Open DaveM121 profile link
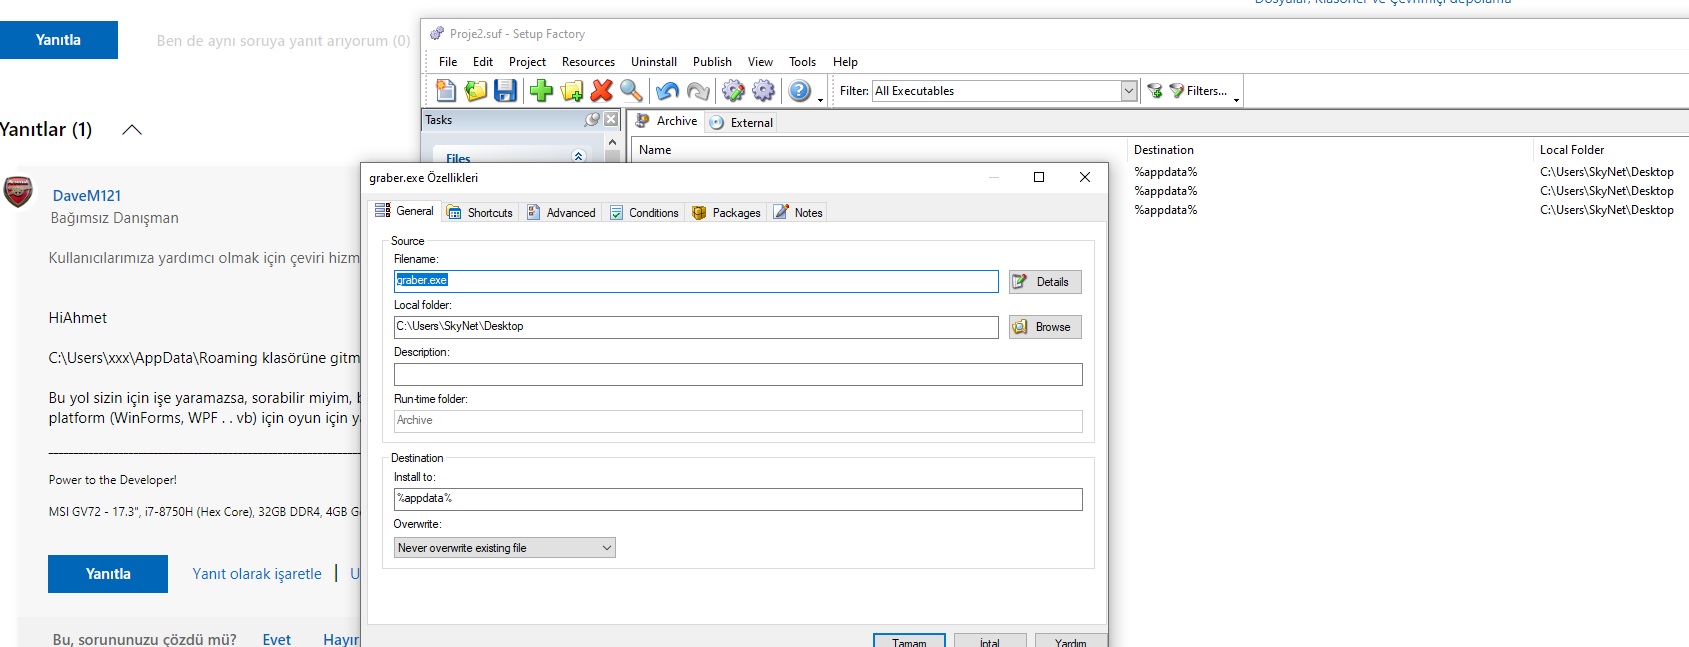The width and height of the screenshot is (1689, 647). pos(87,196)
